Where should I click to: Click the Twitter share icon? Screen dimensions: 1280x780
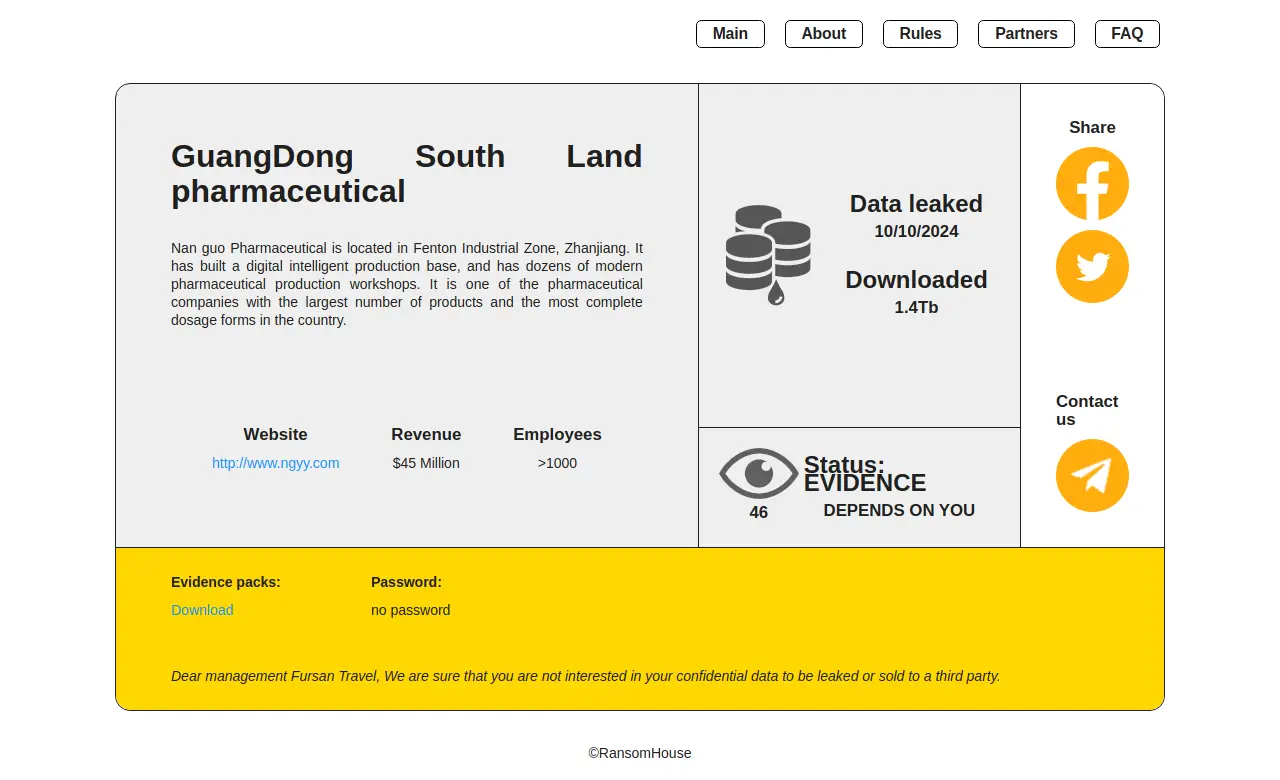[x=1092, y=266]
